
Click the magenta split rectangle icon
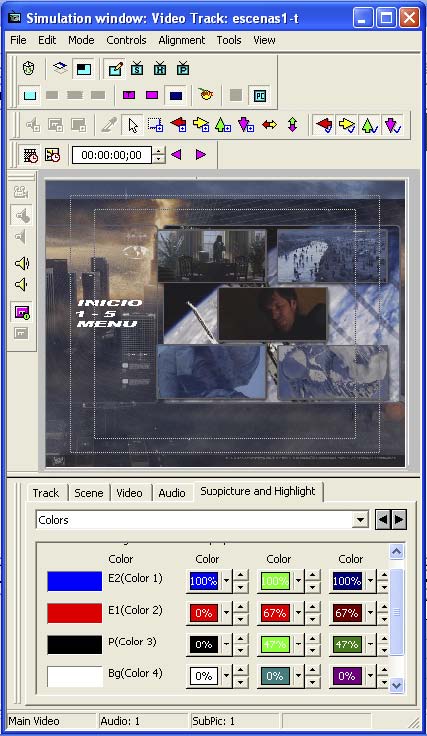pyautogui.click(x=129, y=95)
